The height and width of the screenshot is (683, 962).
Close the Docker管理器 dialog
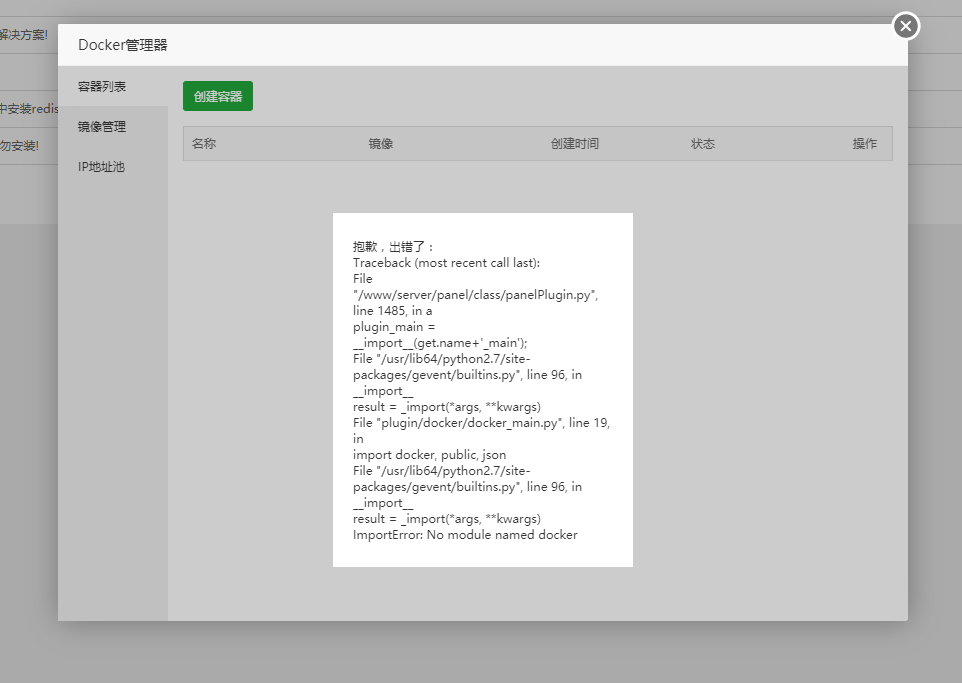pos(906,26)
